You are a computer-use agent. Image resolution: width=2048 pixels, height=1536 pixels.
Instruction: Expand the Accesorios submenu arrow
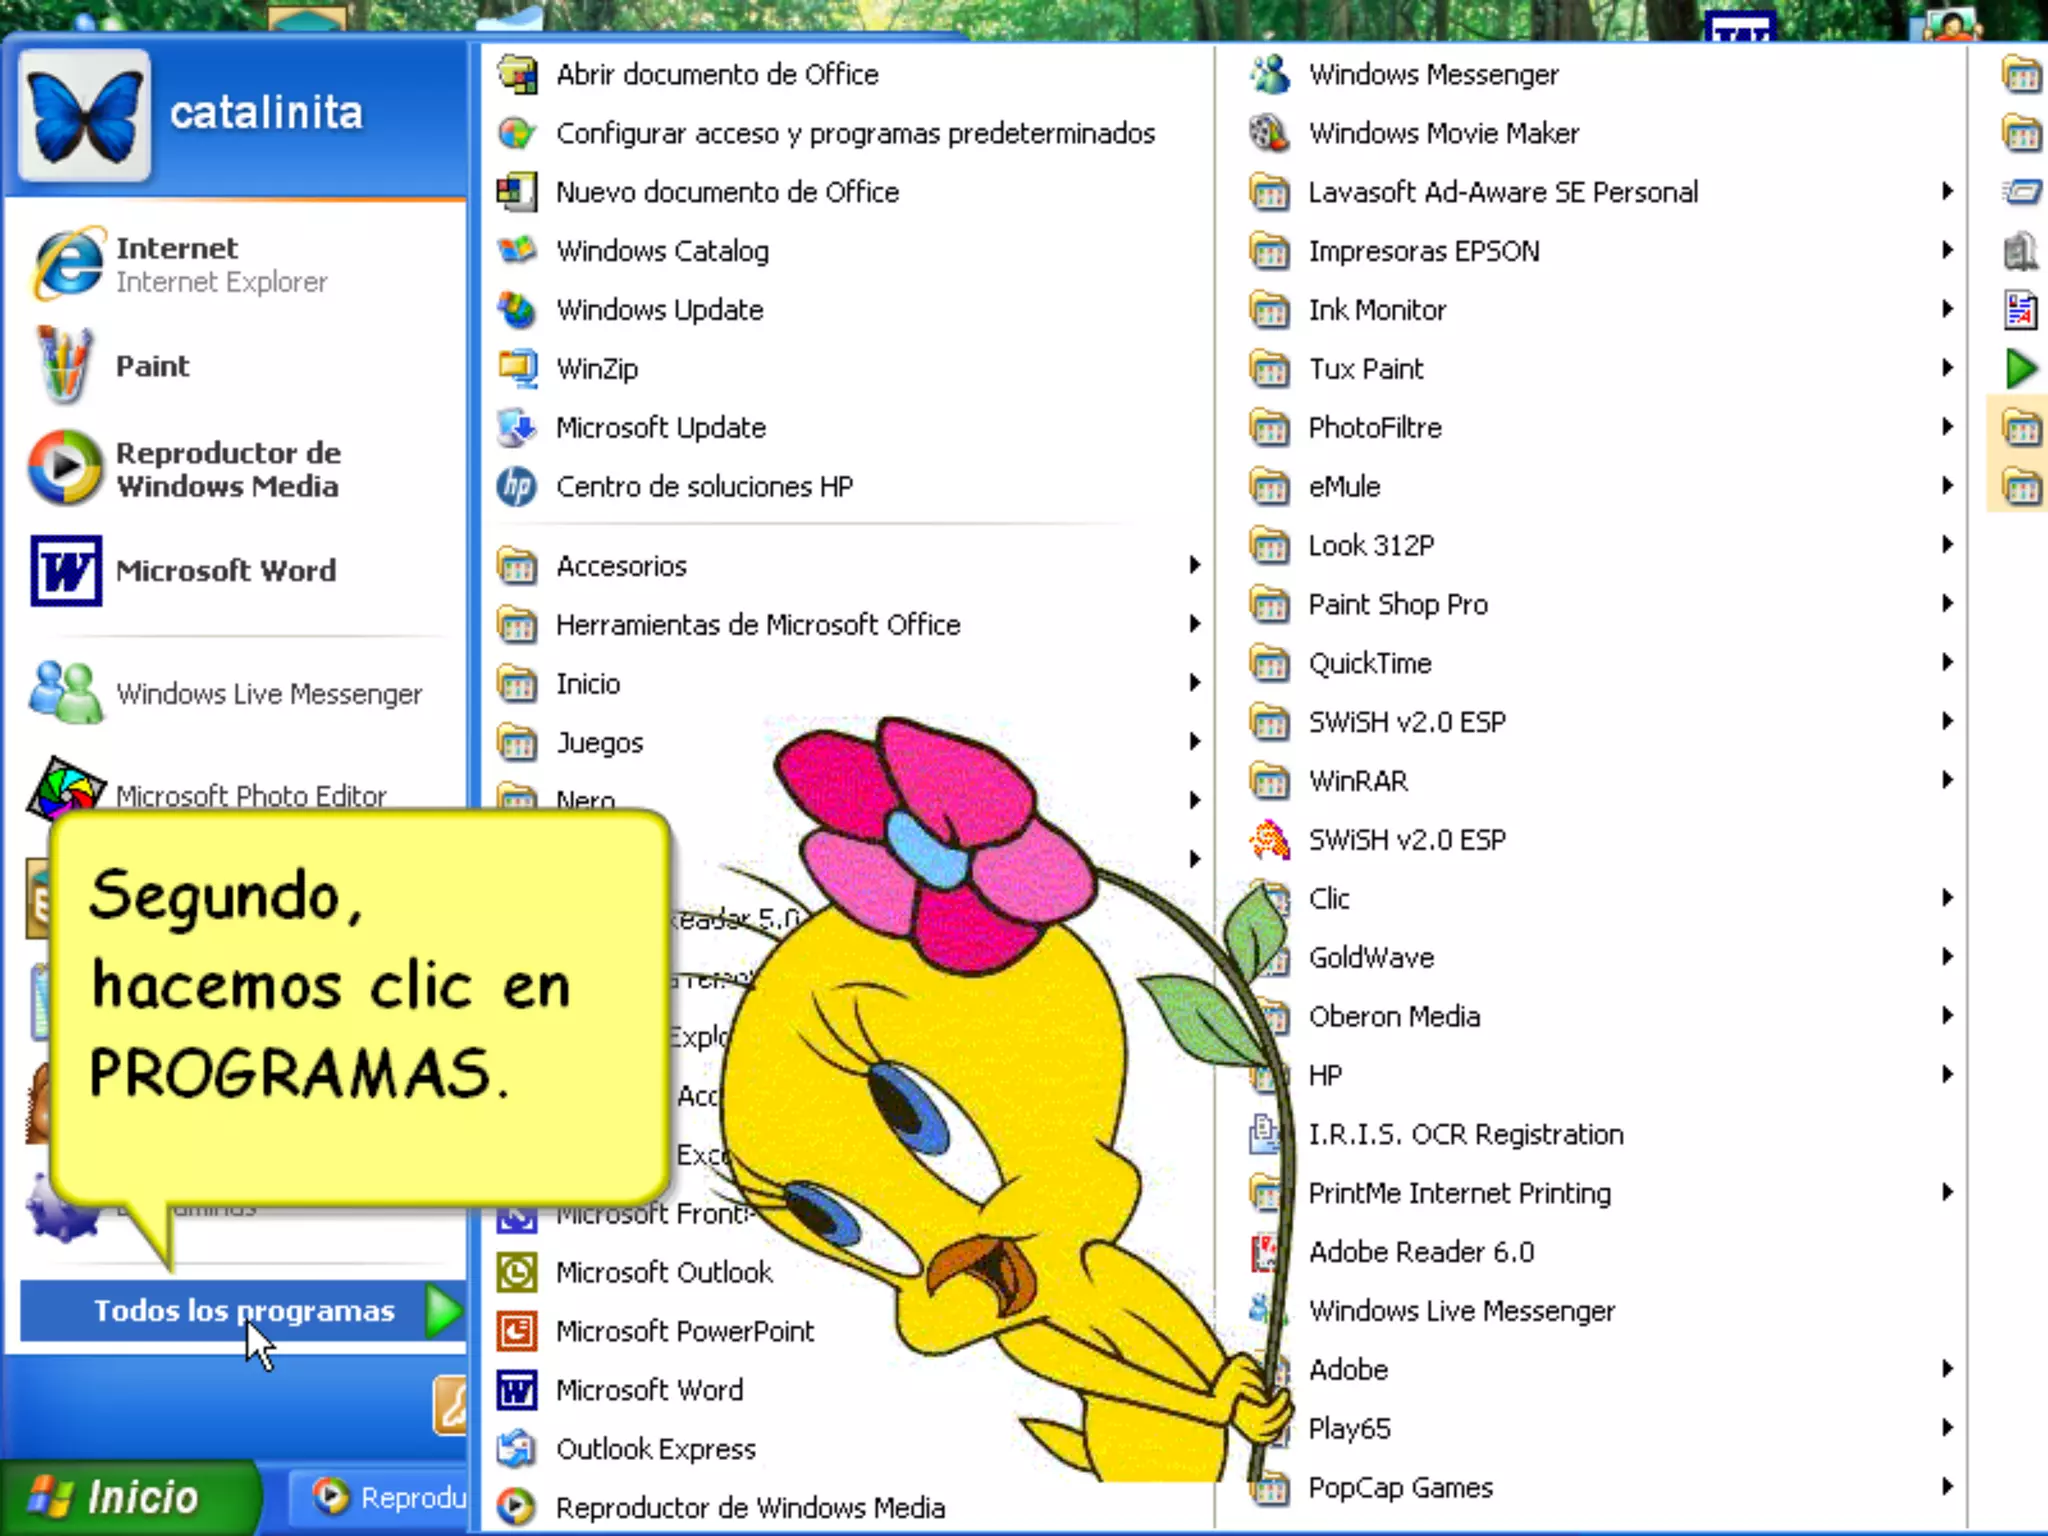[x=1194, y=565]
